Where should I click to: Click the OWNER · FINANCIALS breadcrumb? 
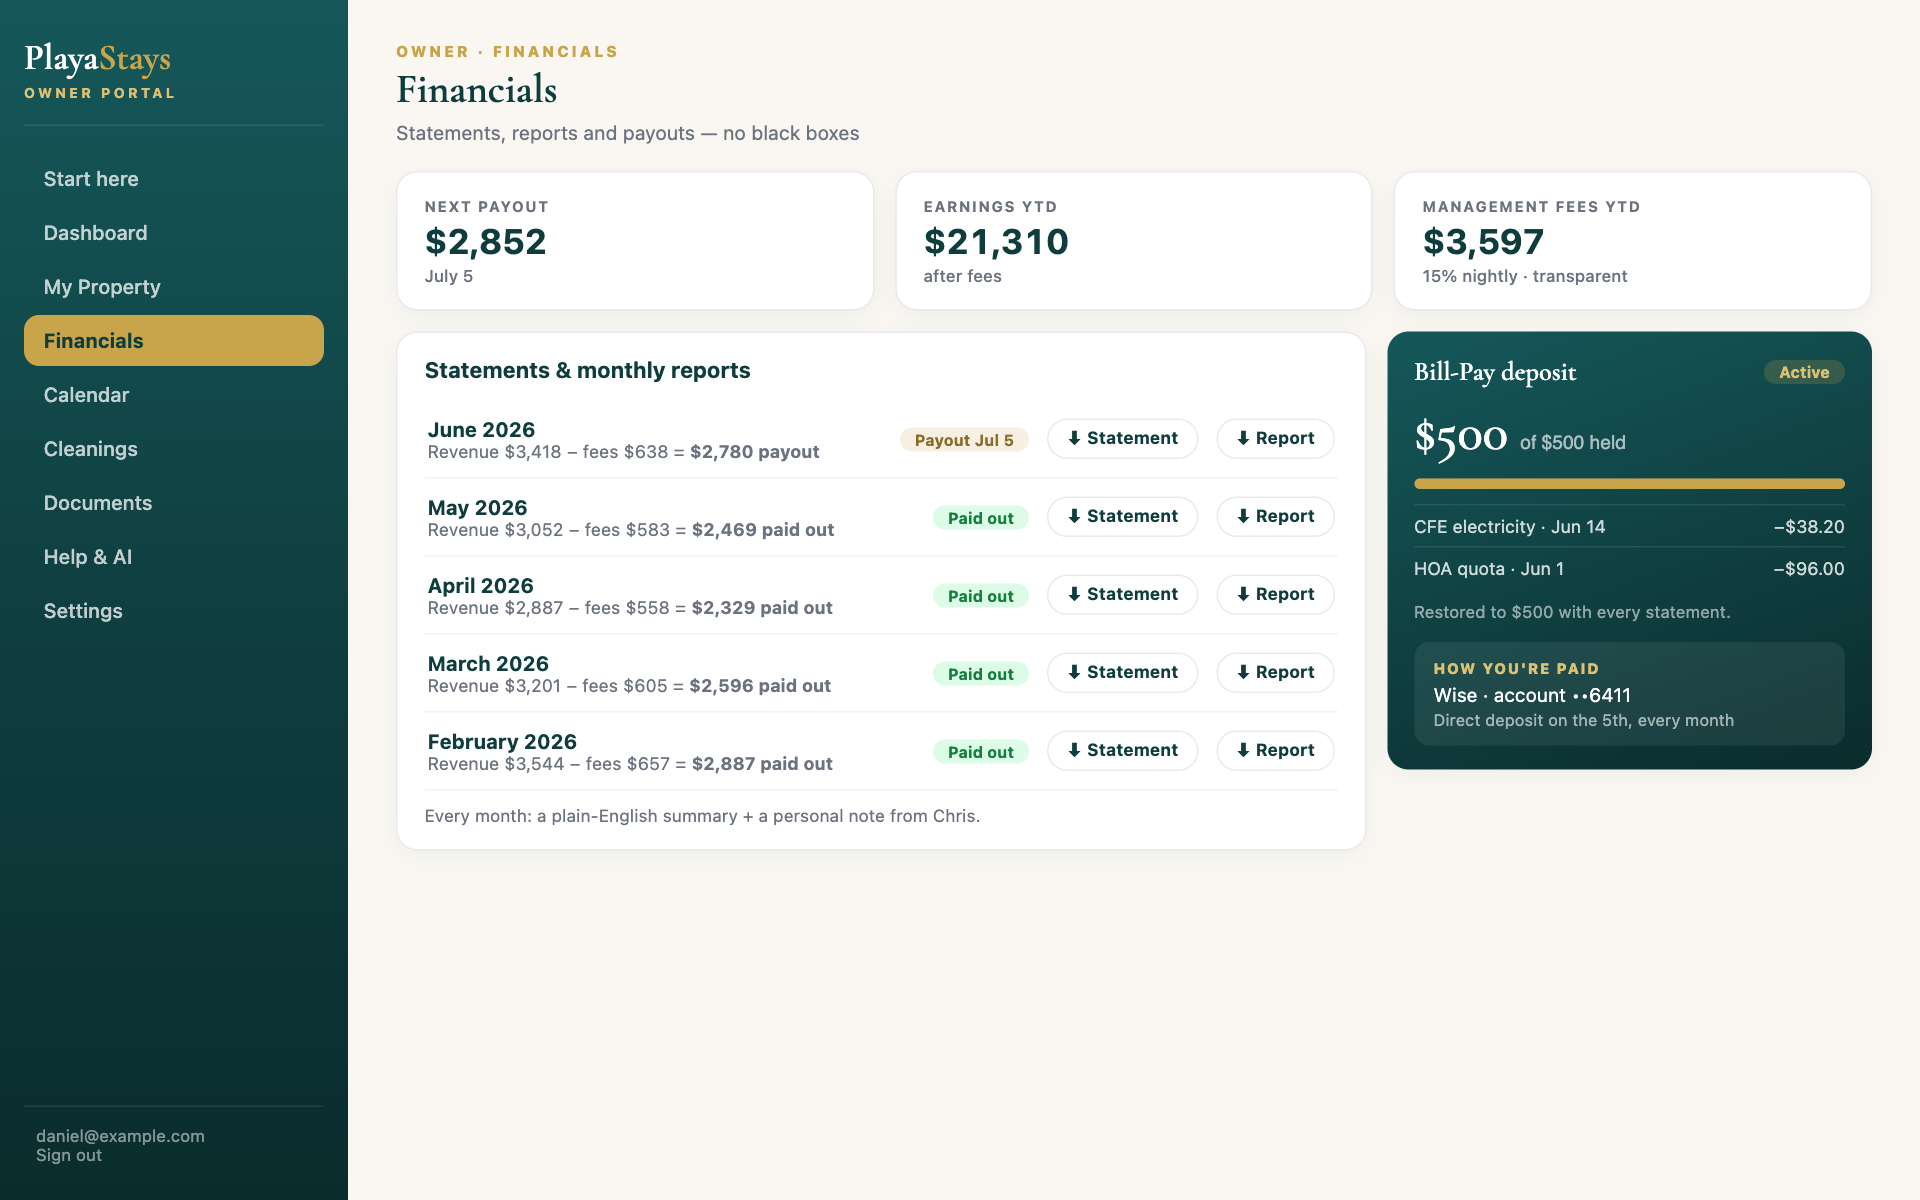point(507,52)
